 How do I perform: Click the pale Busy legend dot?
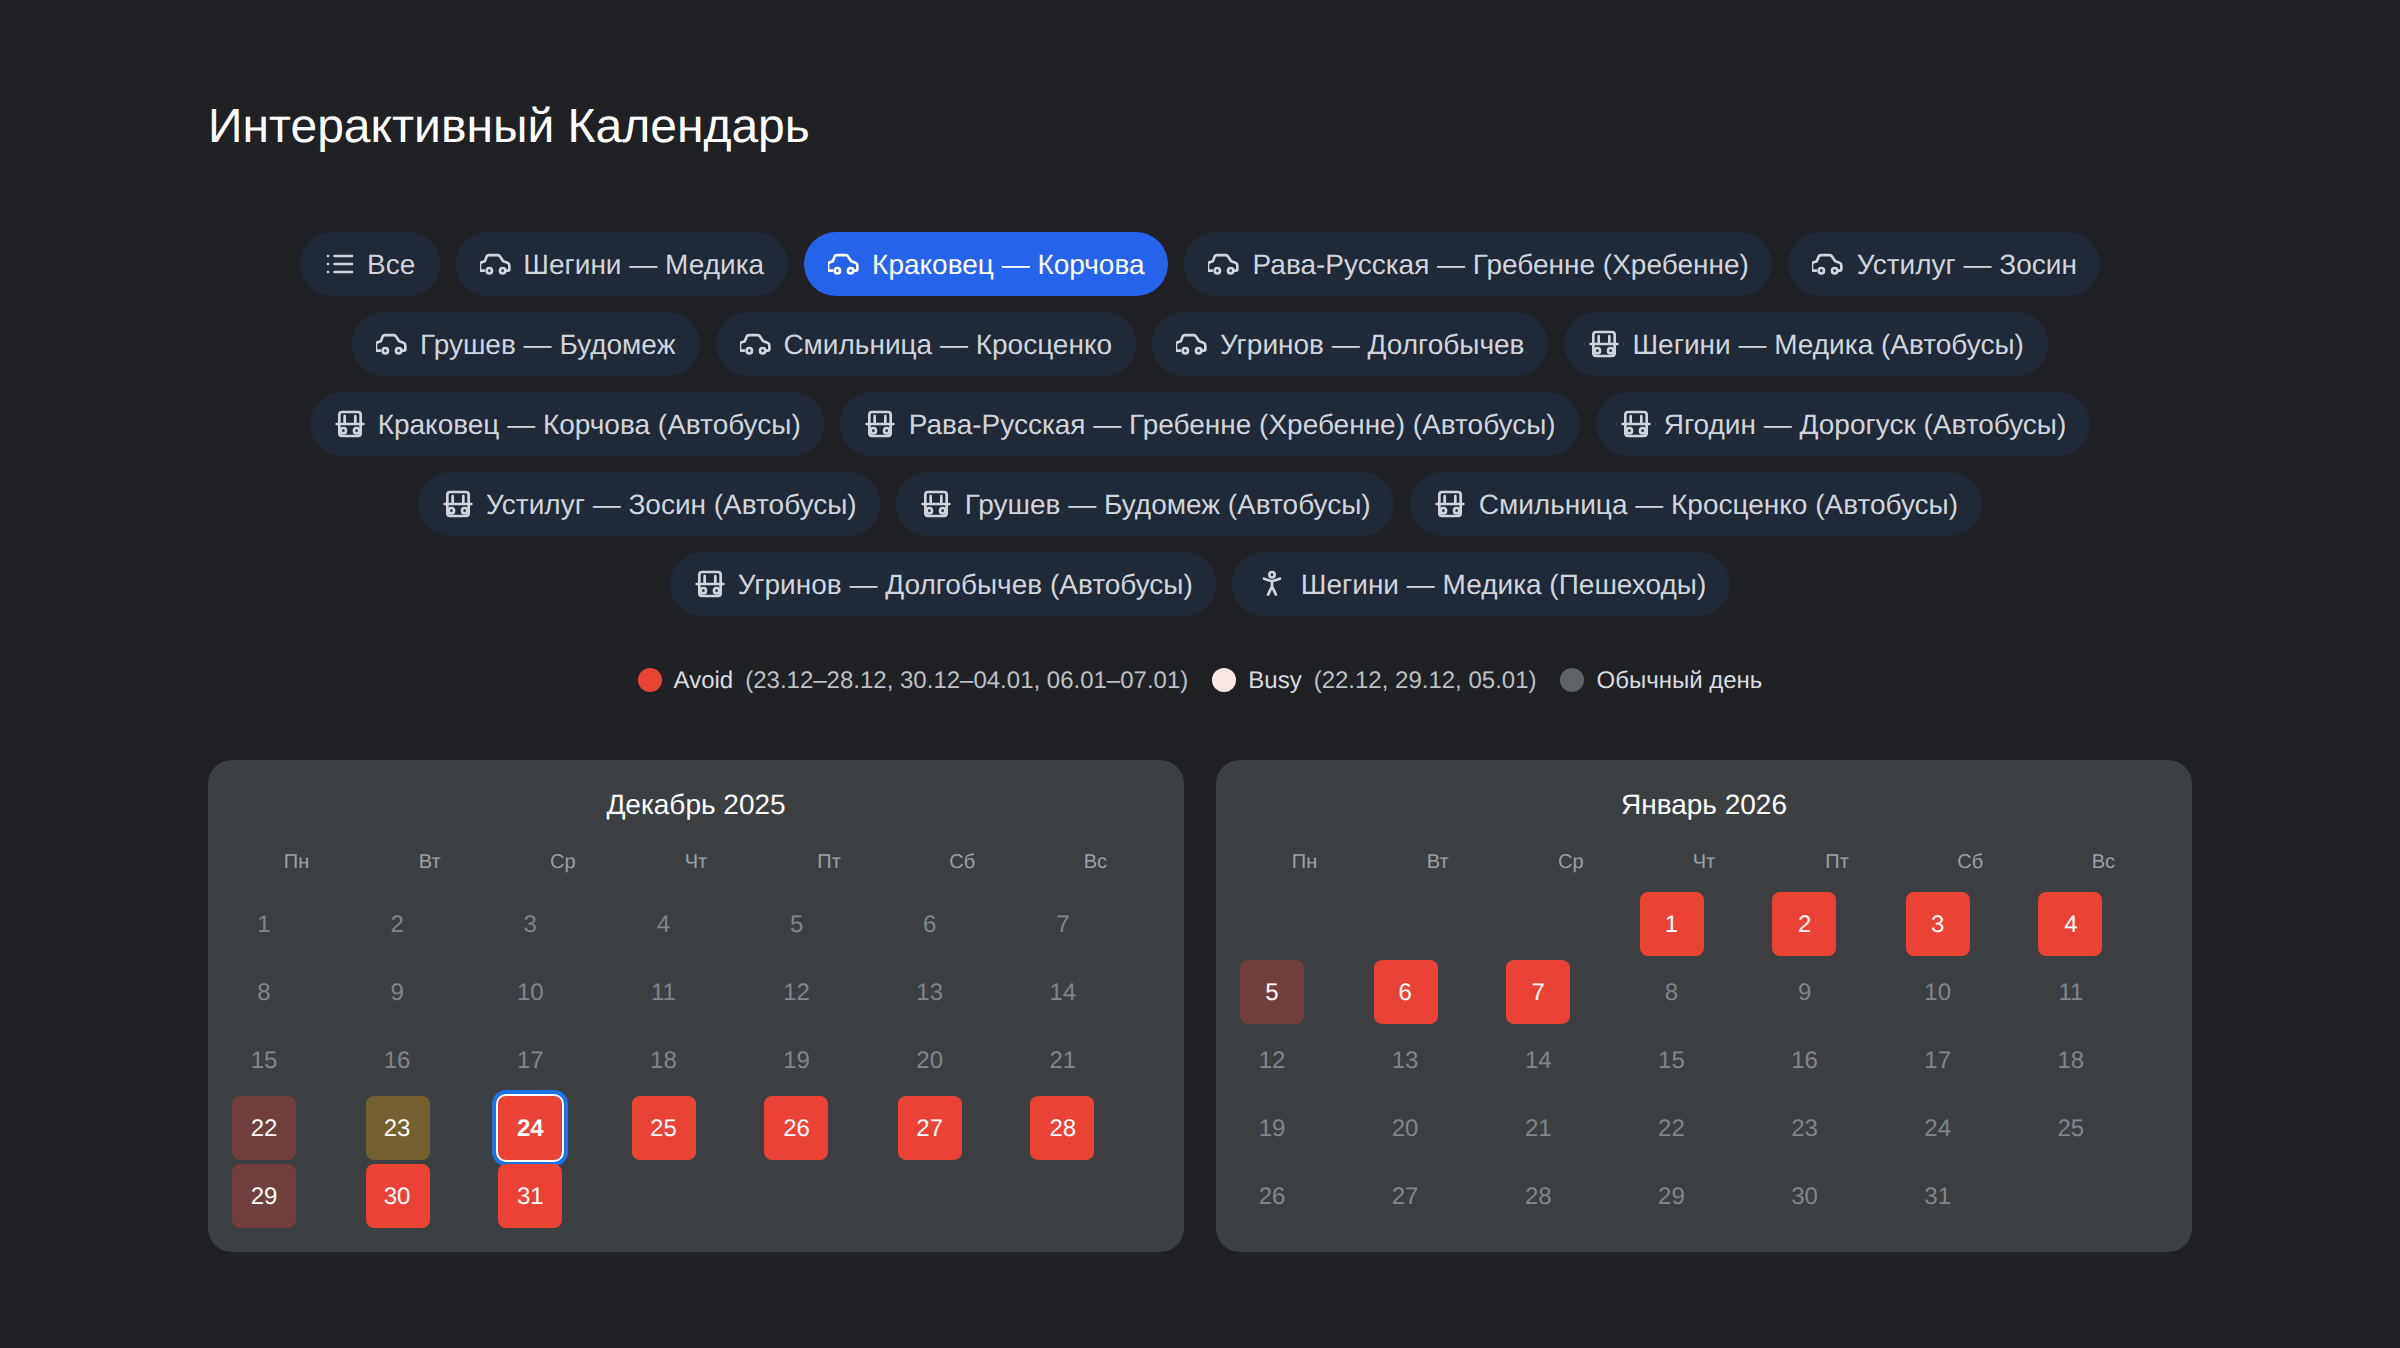[x=1224, y=680]
